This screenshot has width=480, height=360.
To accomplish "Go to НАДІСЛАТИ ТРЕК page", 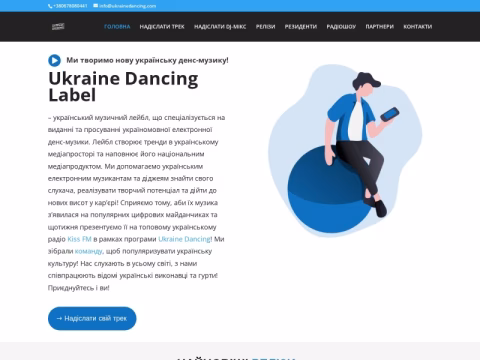I will click(x=162, y=27).
